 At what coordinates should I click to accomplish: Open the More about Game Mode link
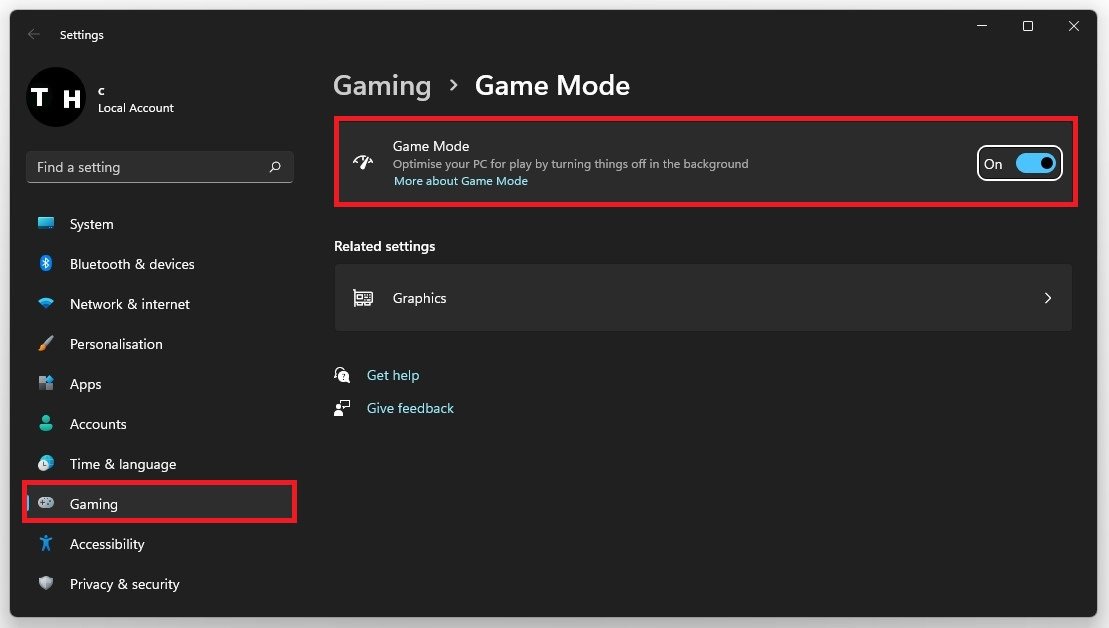coord(460,181)
